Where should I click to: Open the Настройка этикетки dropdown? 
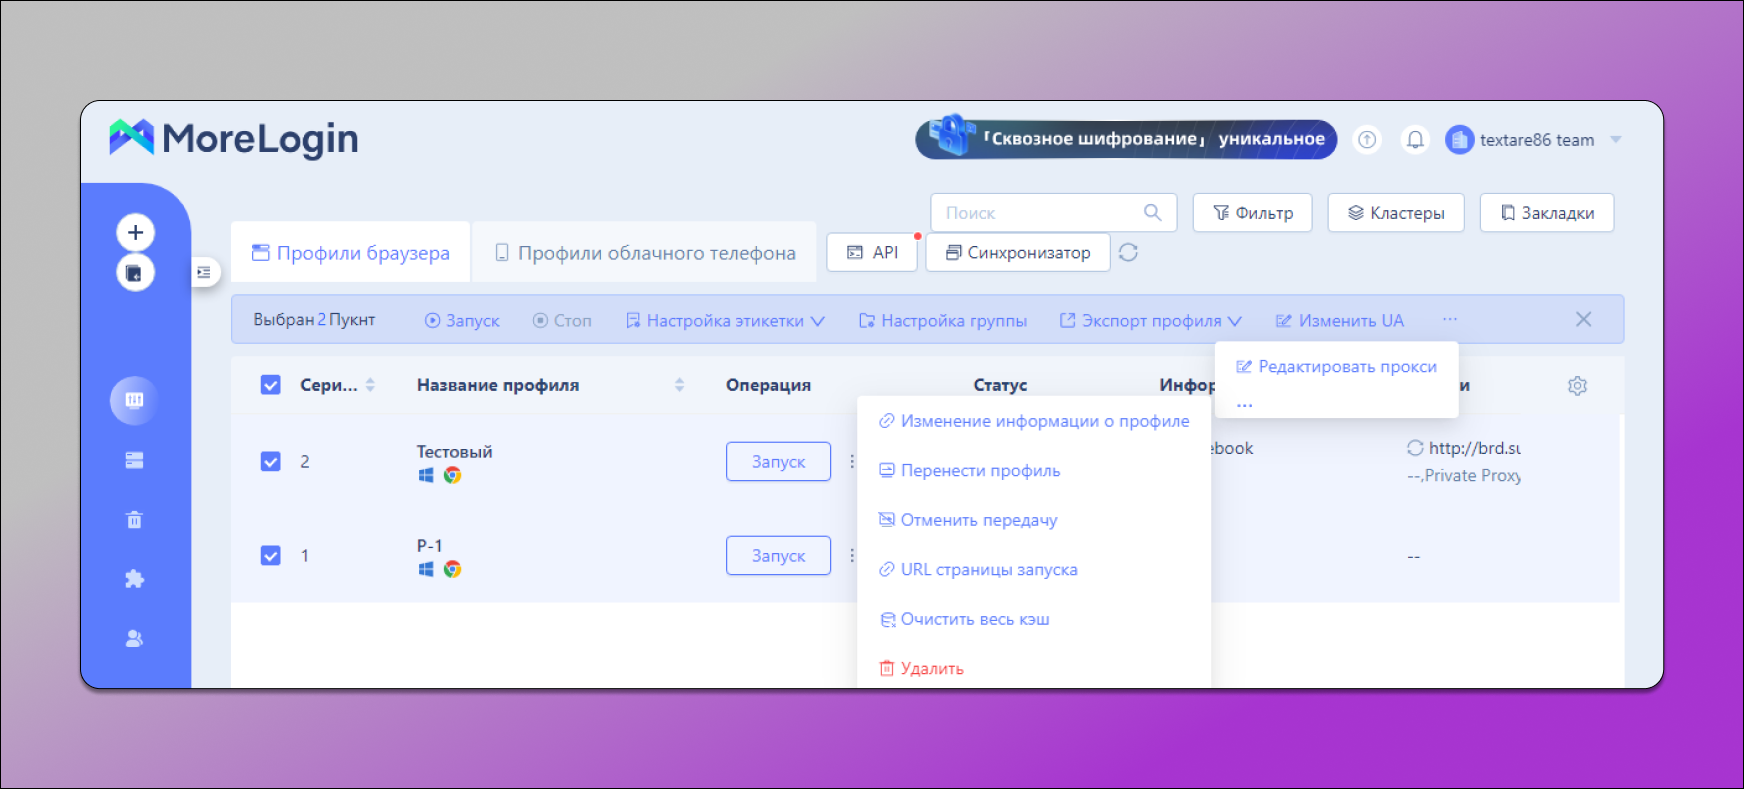click(x=725, y=320)
